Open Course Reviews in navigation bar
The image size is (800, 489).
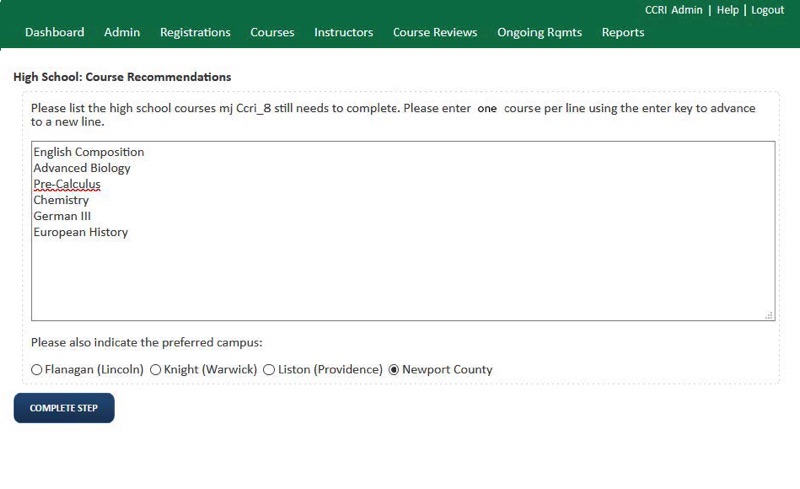435,32
